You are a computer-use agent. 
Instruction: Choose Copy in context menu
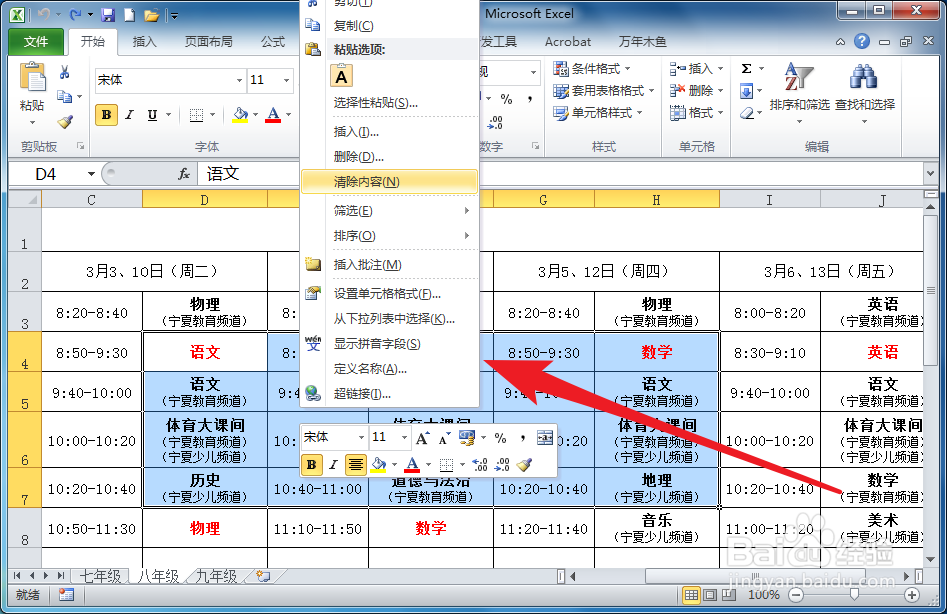tap(390, 25)
